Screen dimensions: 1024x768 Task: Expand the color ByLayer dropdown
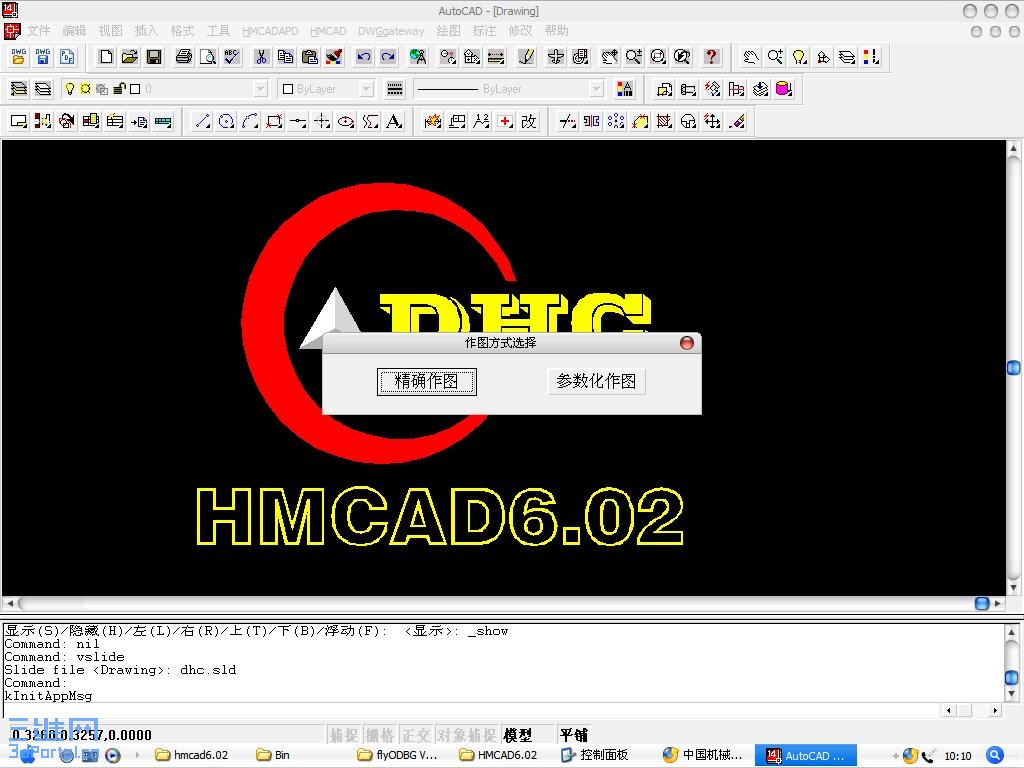(x=367, y=89)
